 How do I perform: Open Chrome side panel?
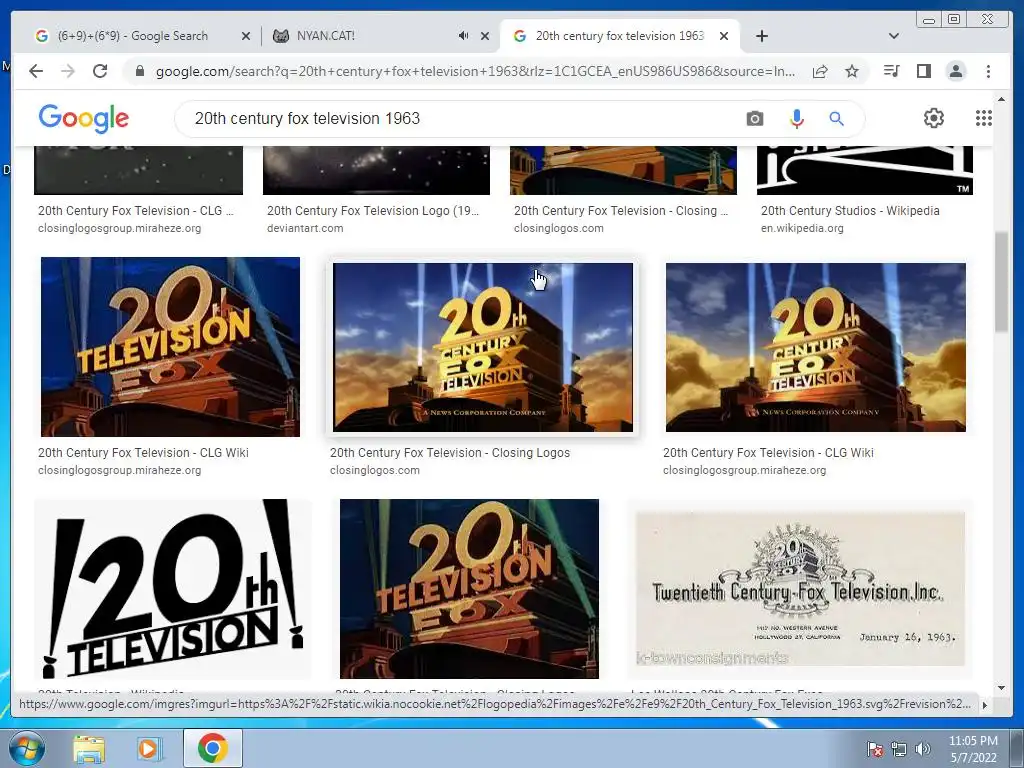(x=923, y=71)
